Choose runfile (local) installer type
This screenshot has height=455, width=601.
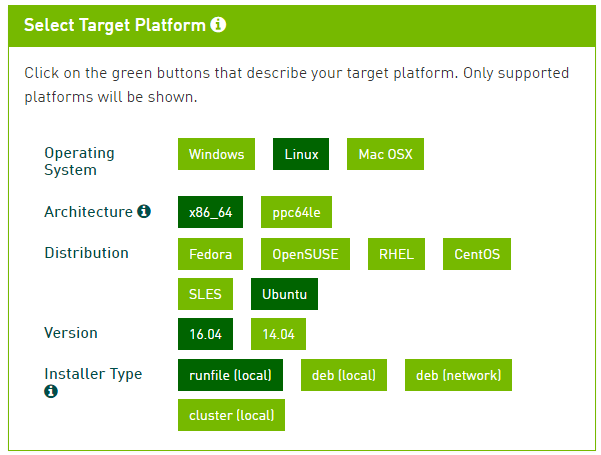pyautogui.click(x=230, y=375)
